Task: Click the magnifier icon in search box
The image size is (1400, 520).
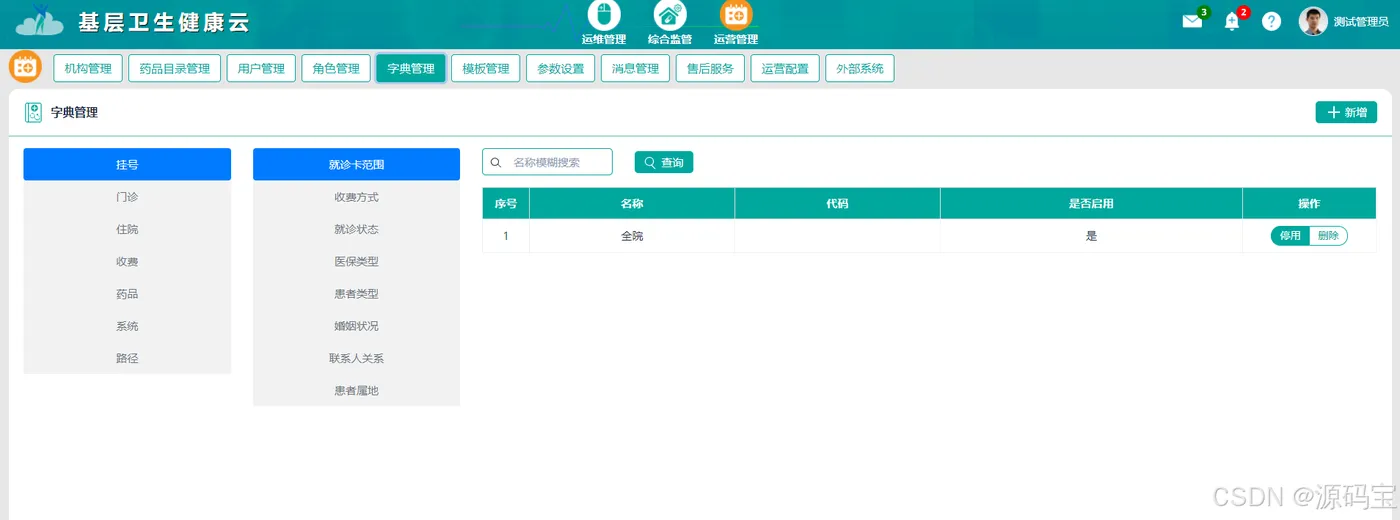Action: point(495,162)
